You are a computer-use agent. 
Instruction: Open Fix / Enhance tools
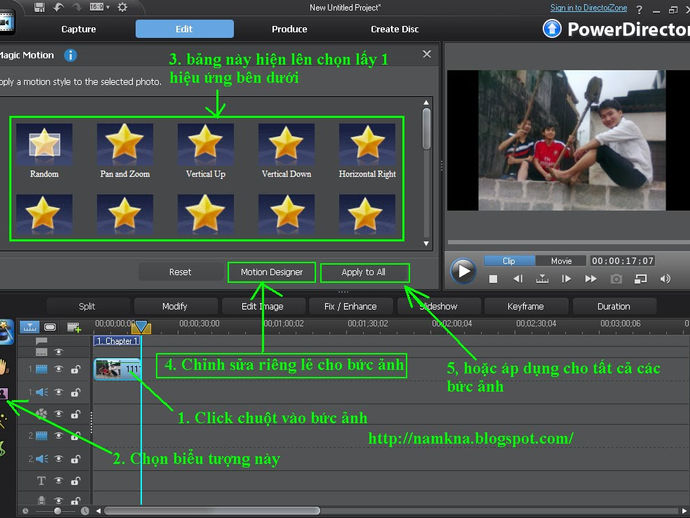click(351, 306)
